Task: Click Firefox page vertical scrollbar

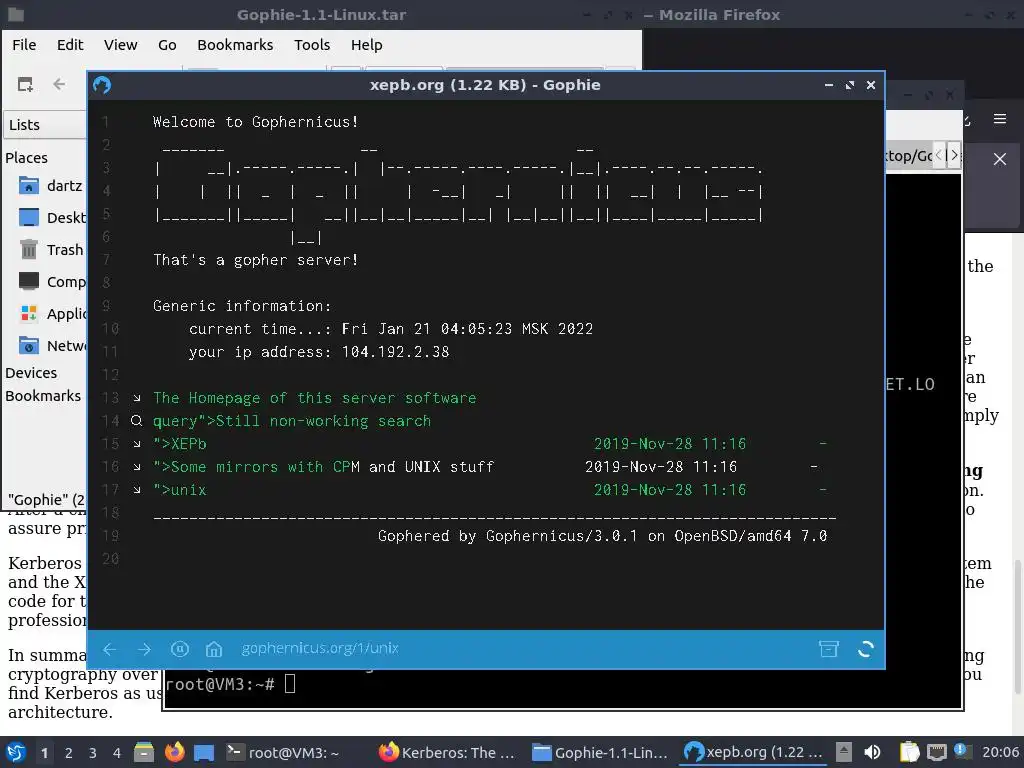Action: pyautogui.click(x=1018, y=627)
